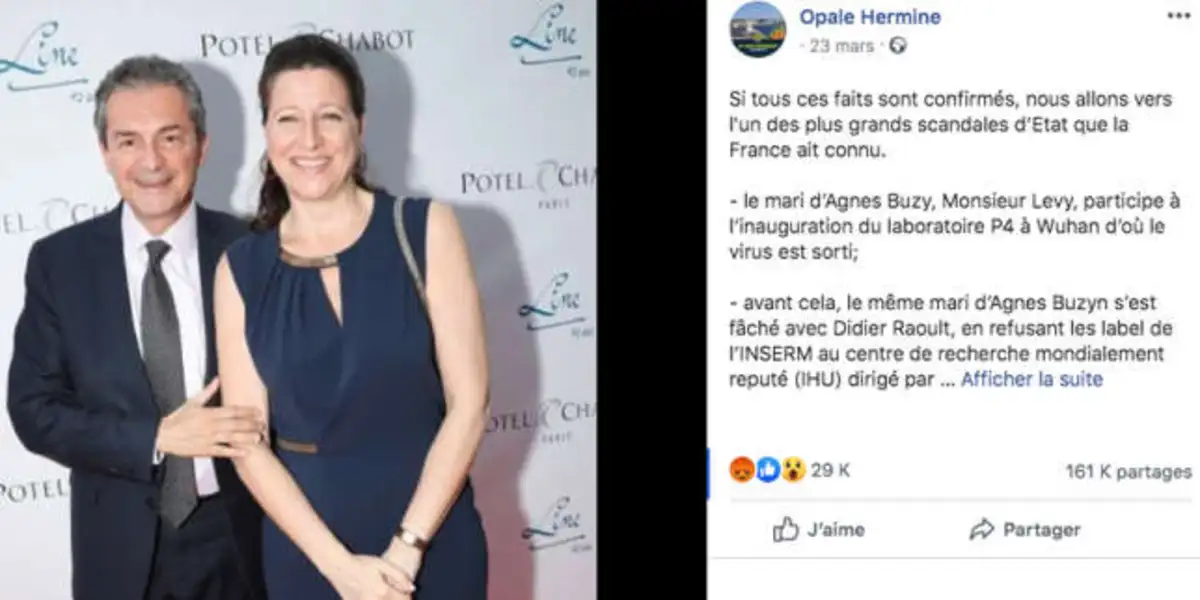Expand the post with 'Afficher la suite'
Image resolution: width=1200 pixels, height=600 pixels.
point(1032,379)
